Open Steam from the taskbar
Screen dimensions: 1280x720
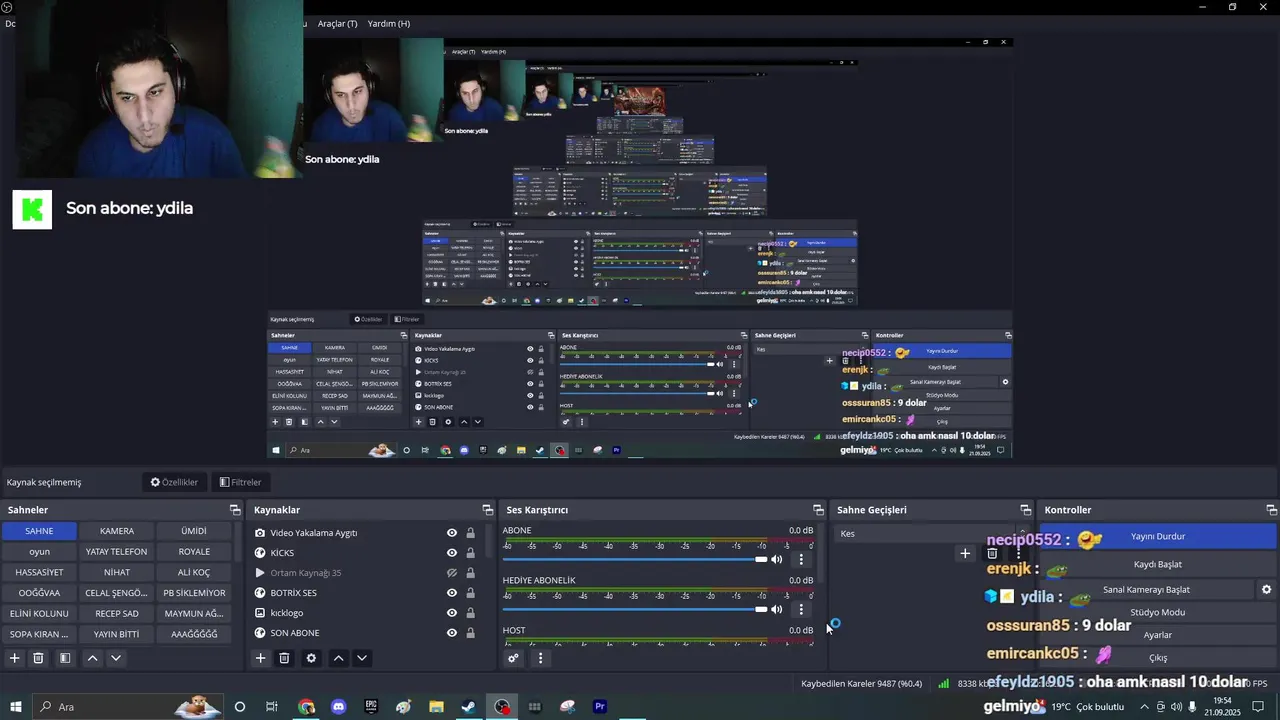tap(468, 707)
